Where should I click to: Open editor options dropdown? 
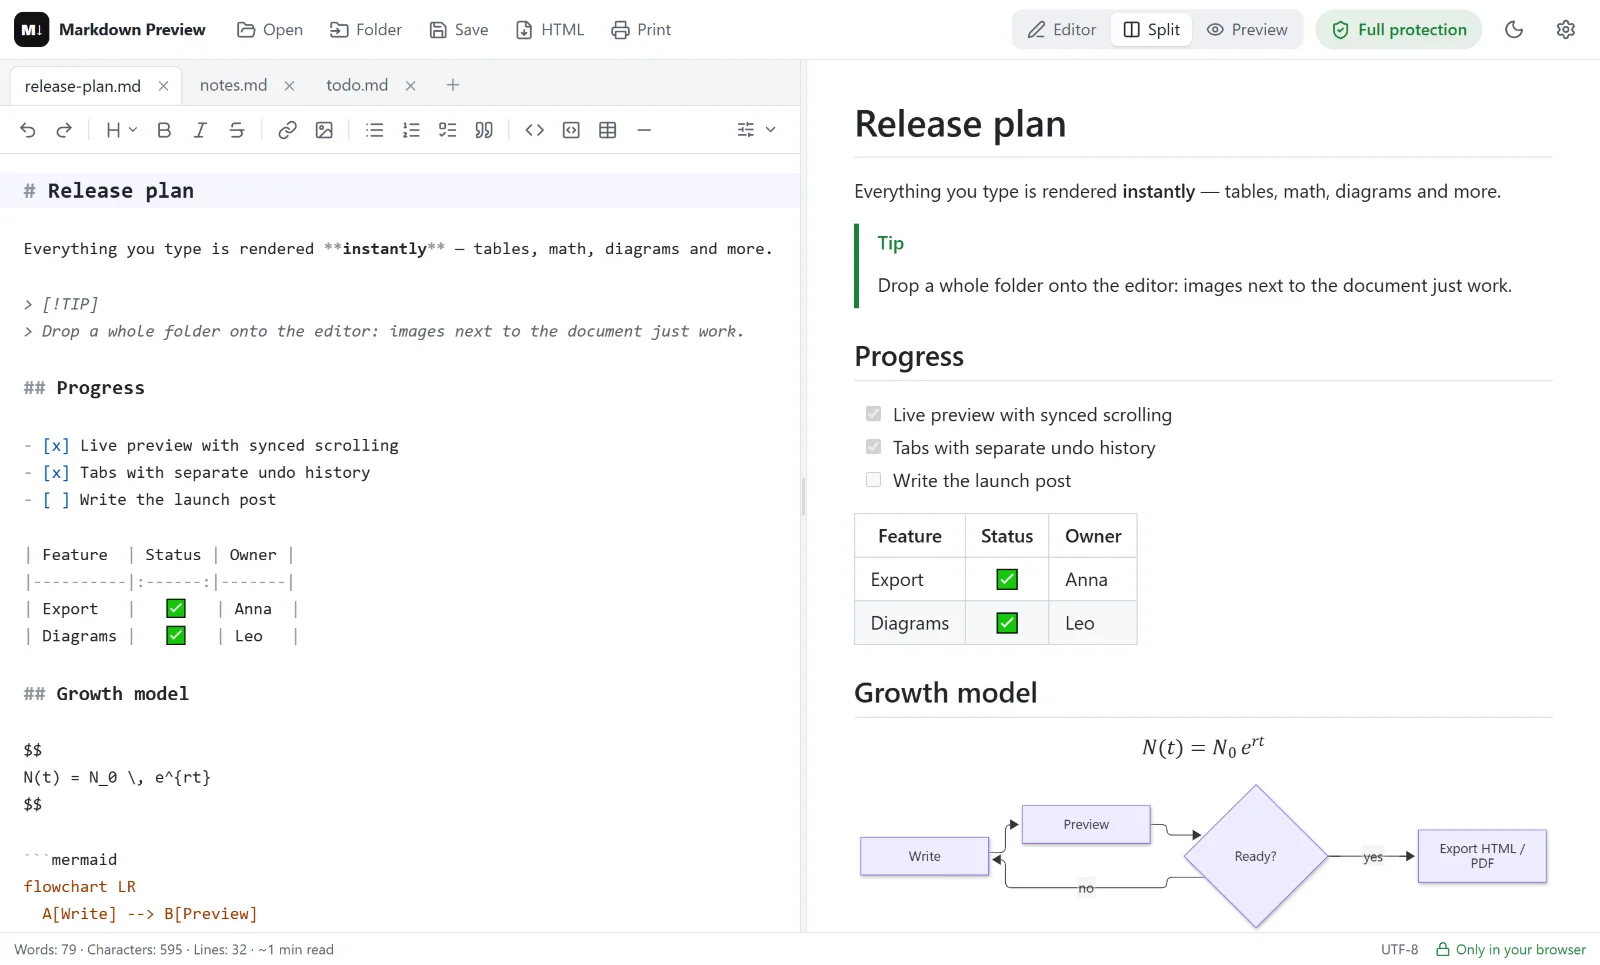(x=756, y=130)
